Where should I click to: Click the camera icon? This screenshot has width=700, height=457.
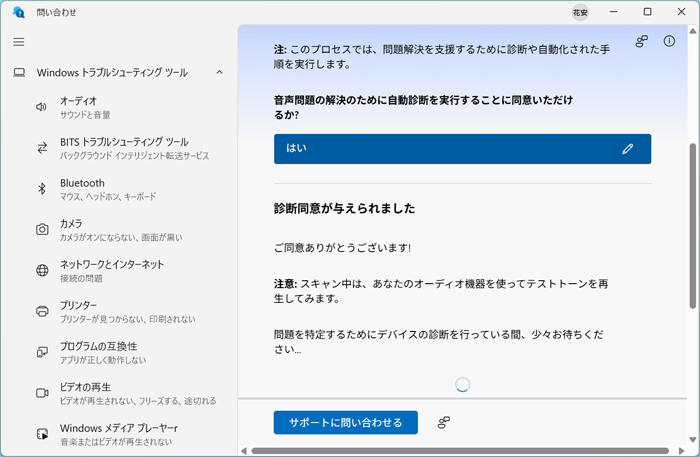[x=42, y=229]
